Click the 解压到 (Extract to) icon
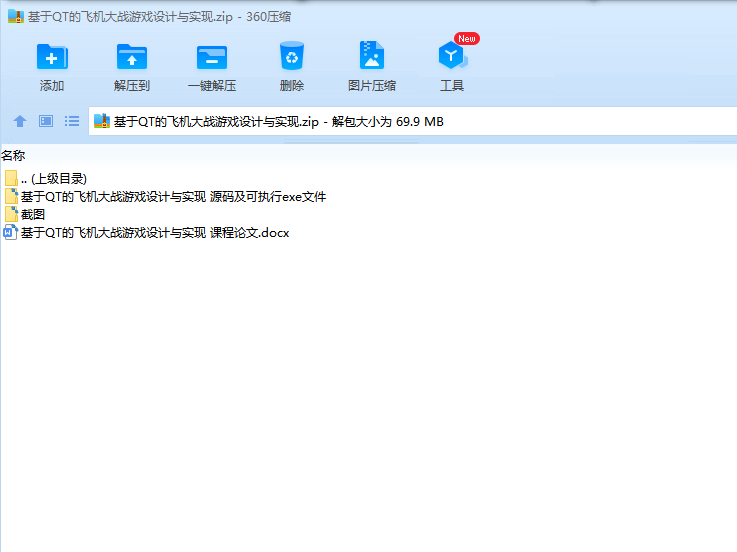Image resolution: width=737 pixels, height=552 pixels. tap(132, 56)
